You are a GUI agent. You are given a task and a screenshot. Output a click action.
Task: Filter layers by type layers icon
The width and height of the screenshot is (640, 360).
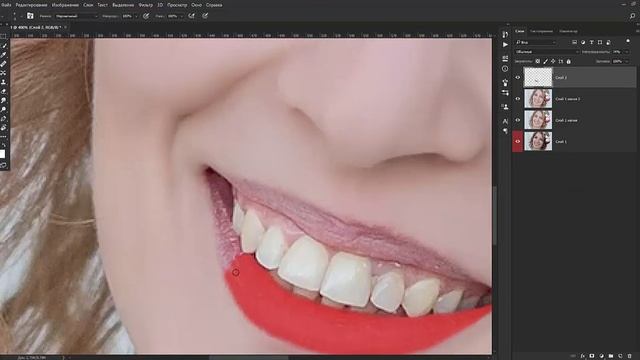(591, 42)
